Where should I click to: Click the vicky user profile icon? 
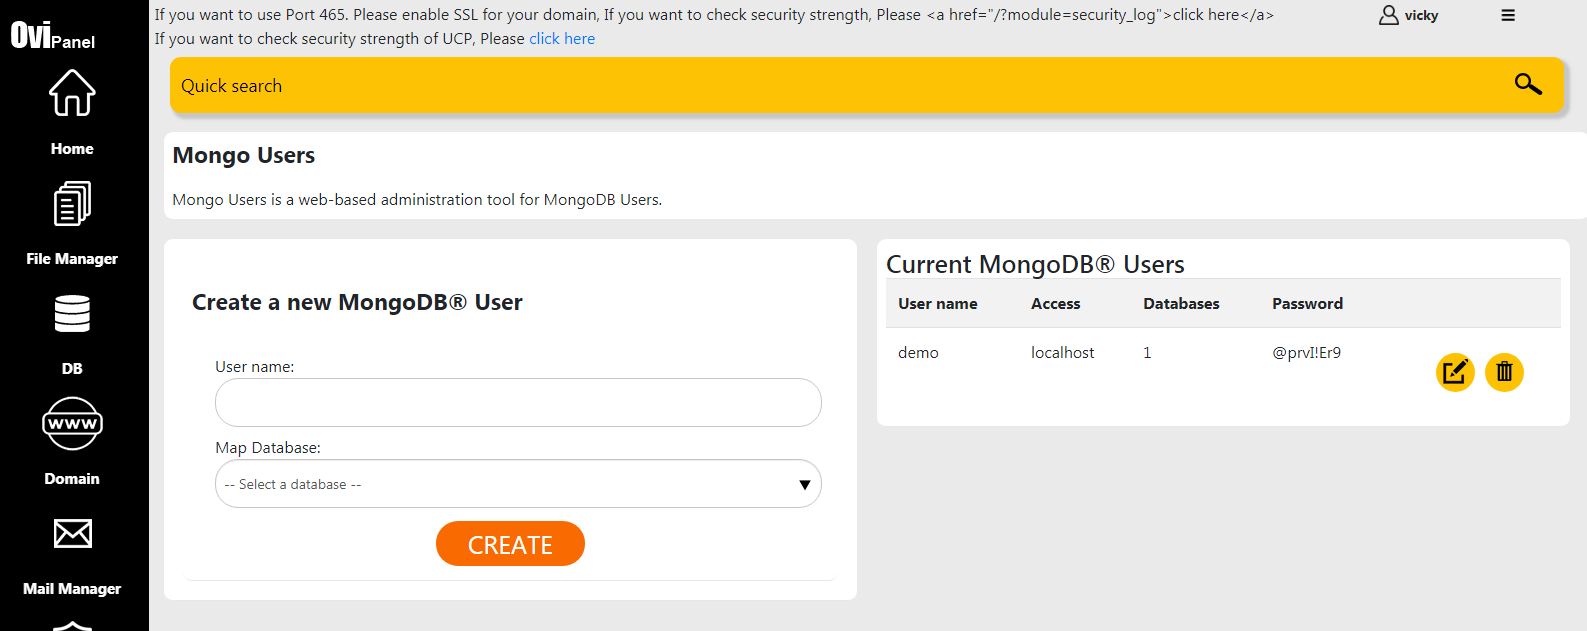coord(1388,15)
